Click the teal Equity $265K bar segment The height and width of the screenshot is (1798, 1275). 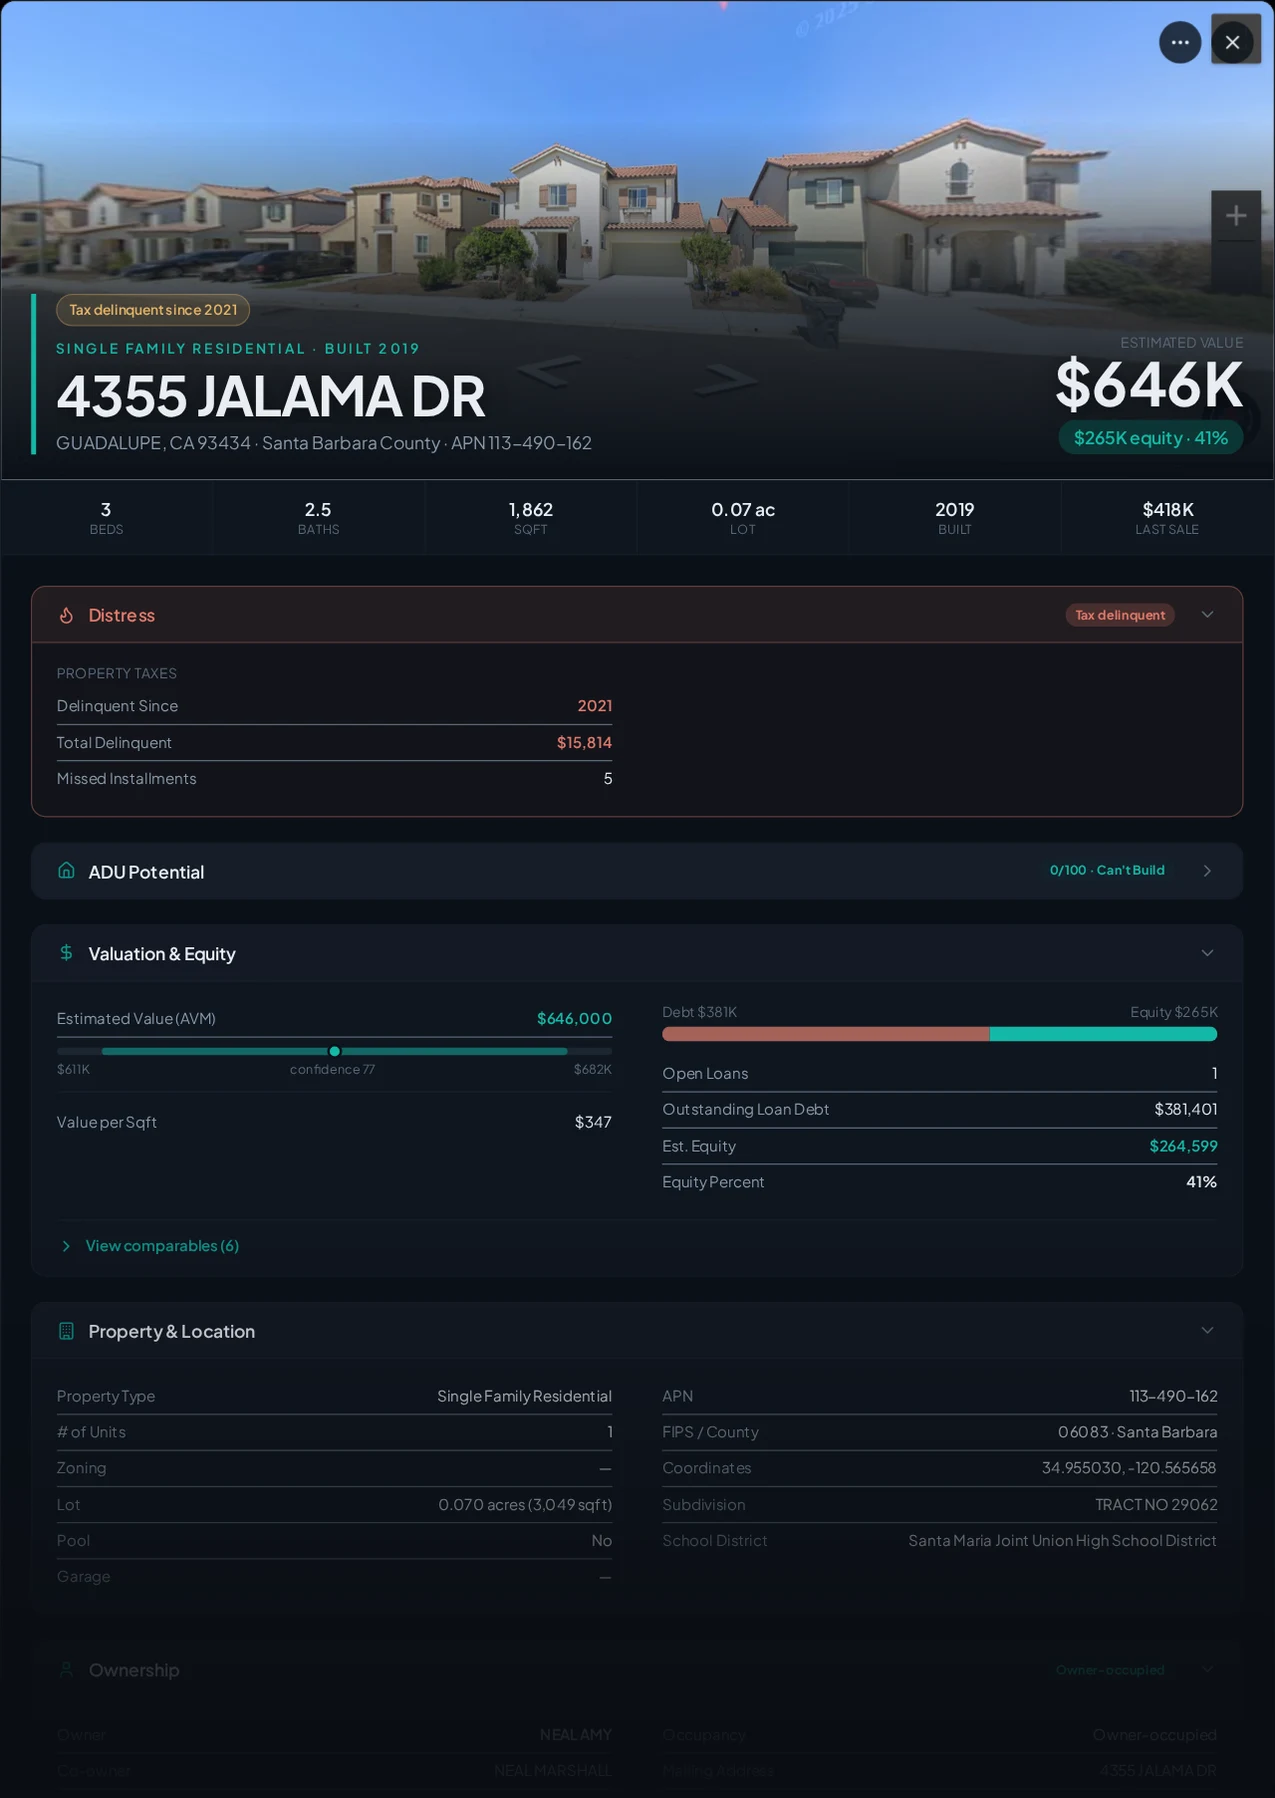point(1104,1034)
